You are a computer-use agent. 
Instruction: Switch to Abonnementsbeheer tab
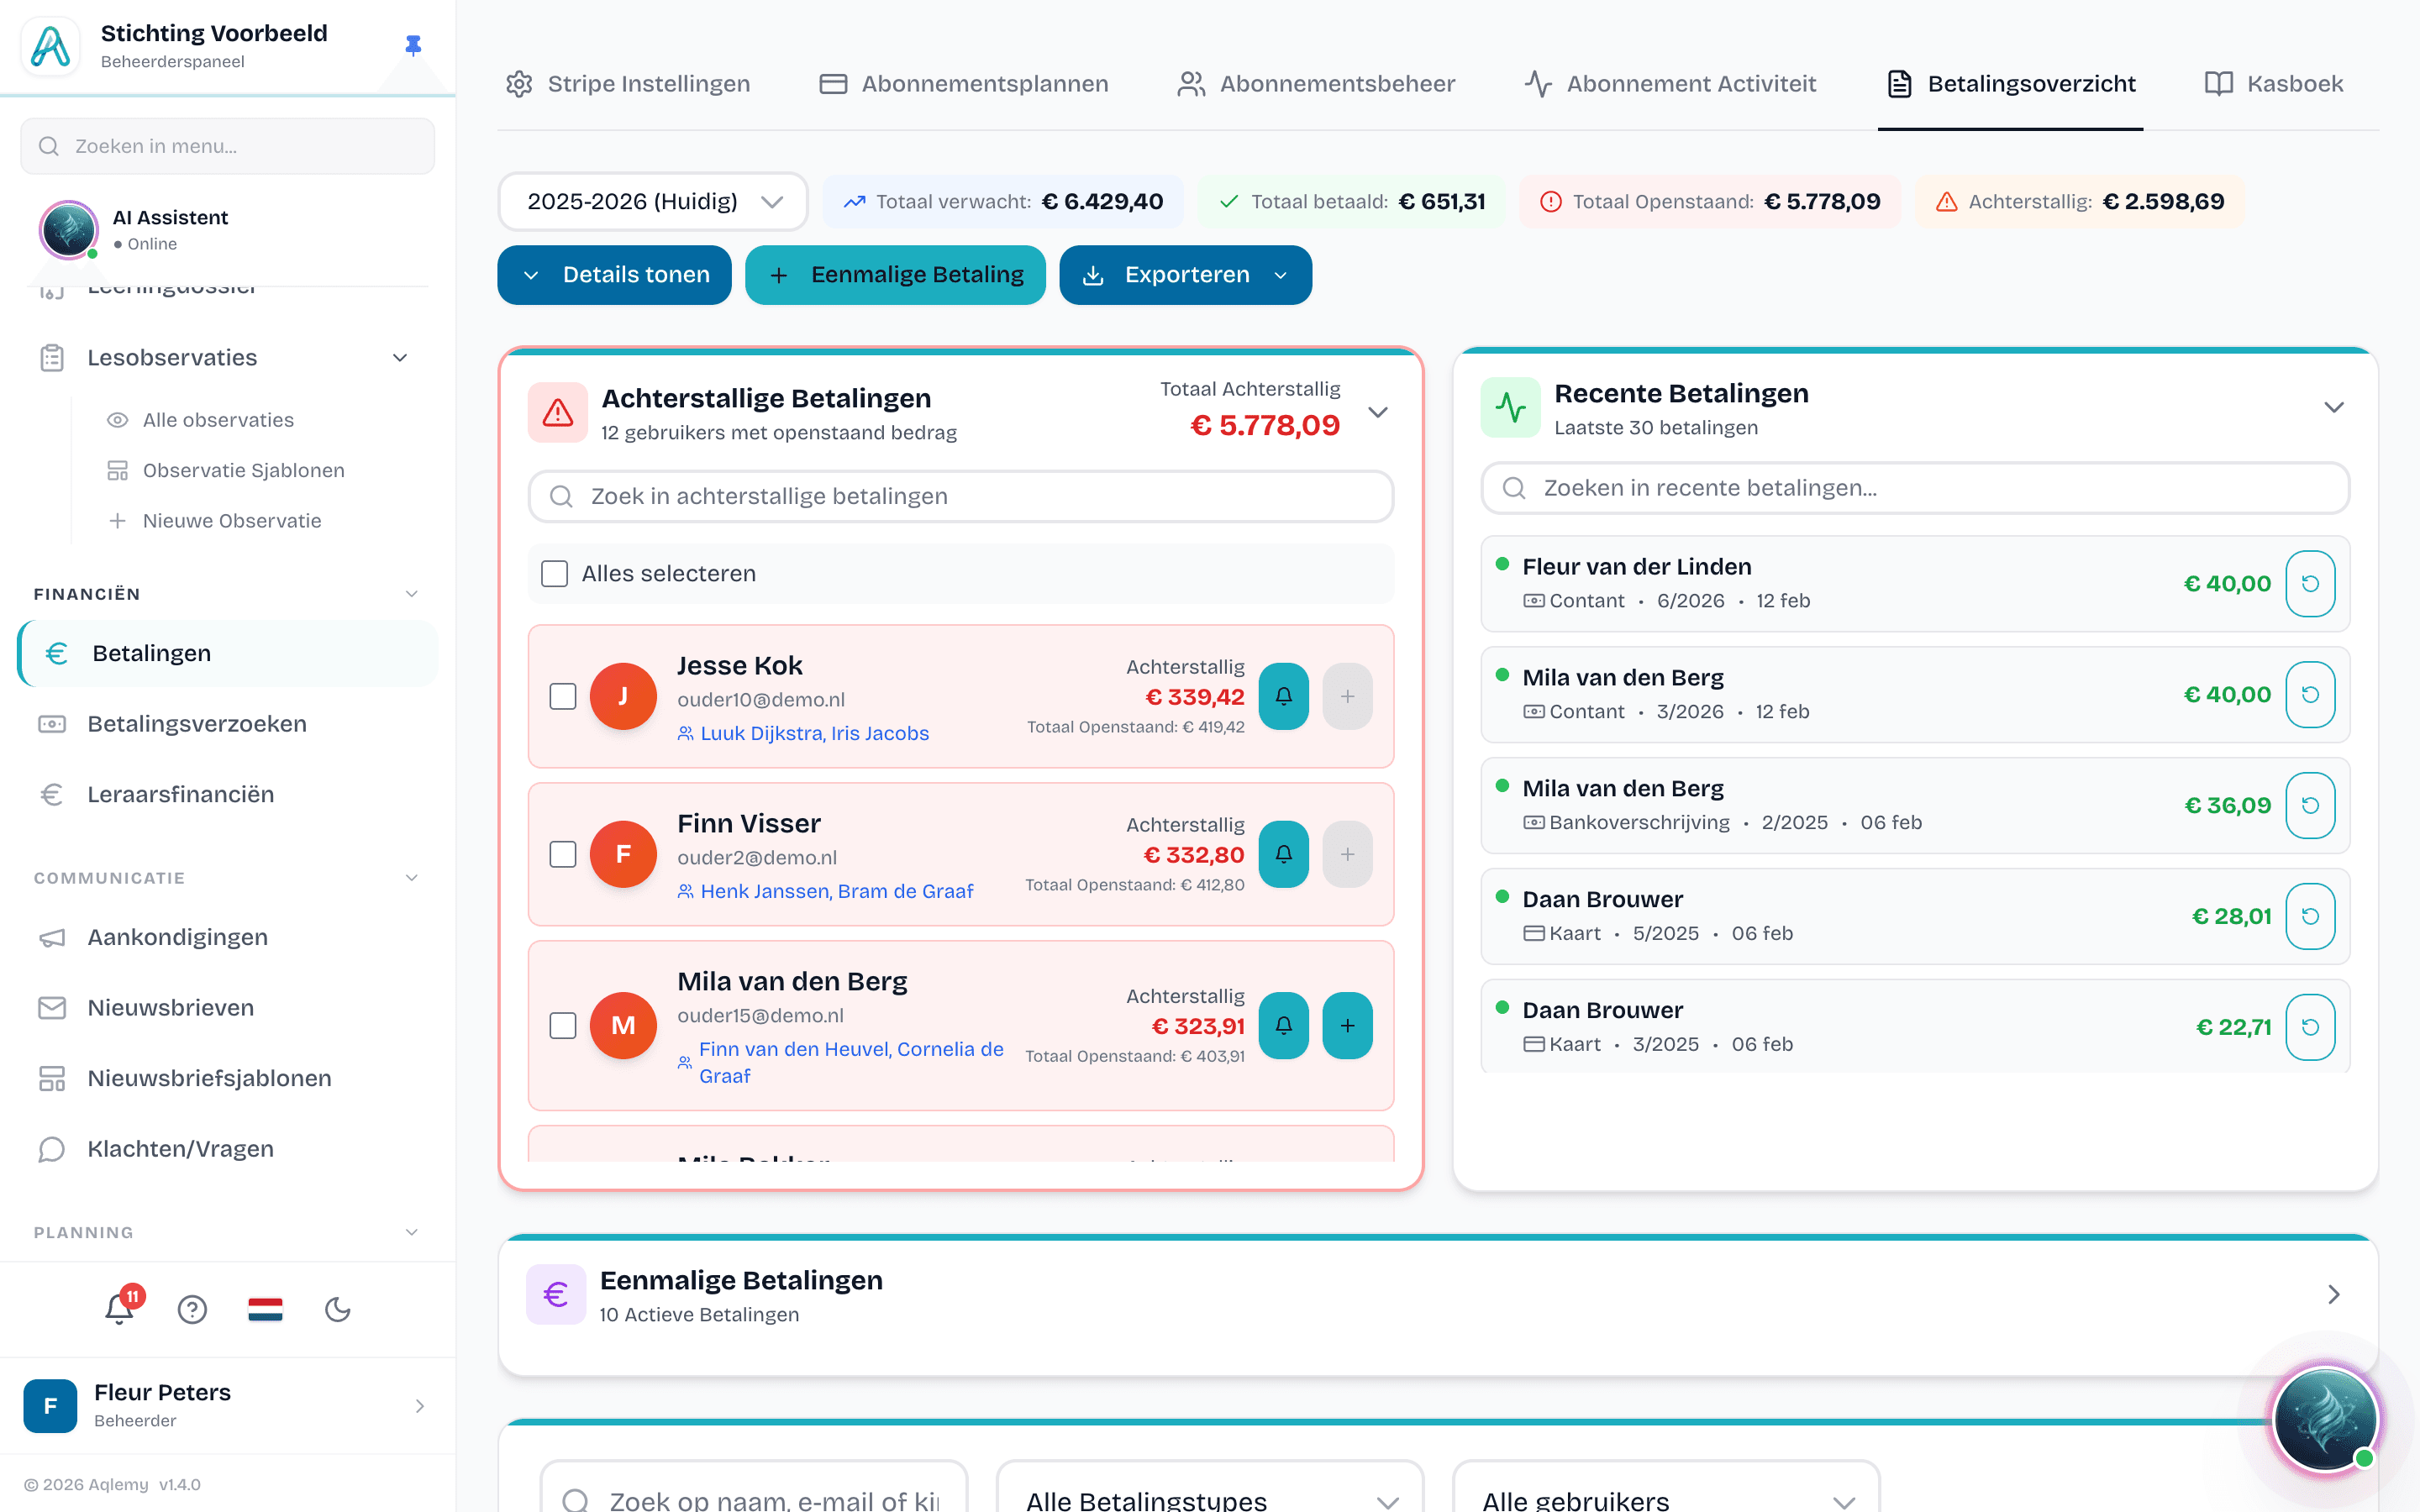(x=1316, y=84)
